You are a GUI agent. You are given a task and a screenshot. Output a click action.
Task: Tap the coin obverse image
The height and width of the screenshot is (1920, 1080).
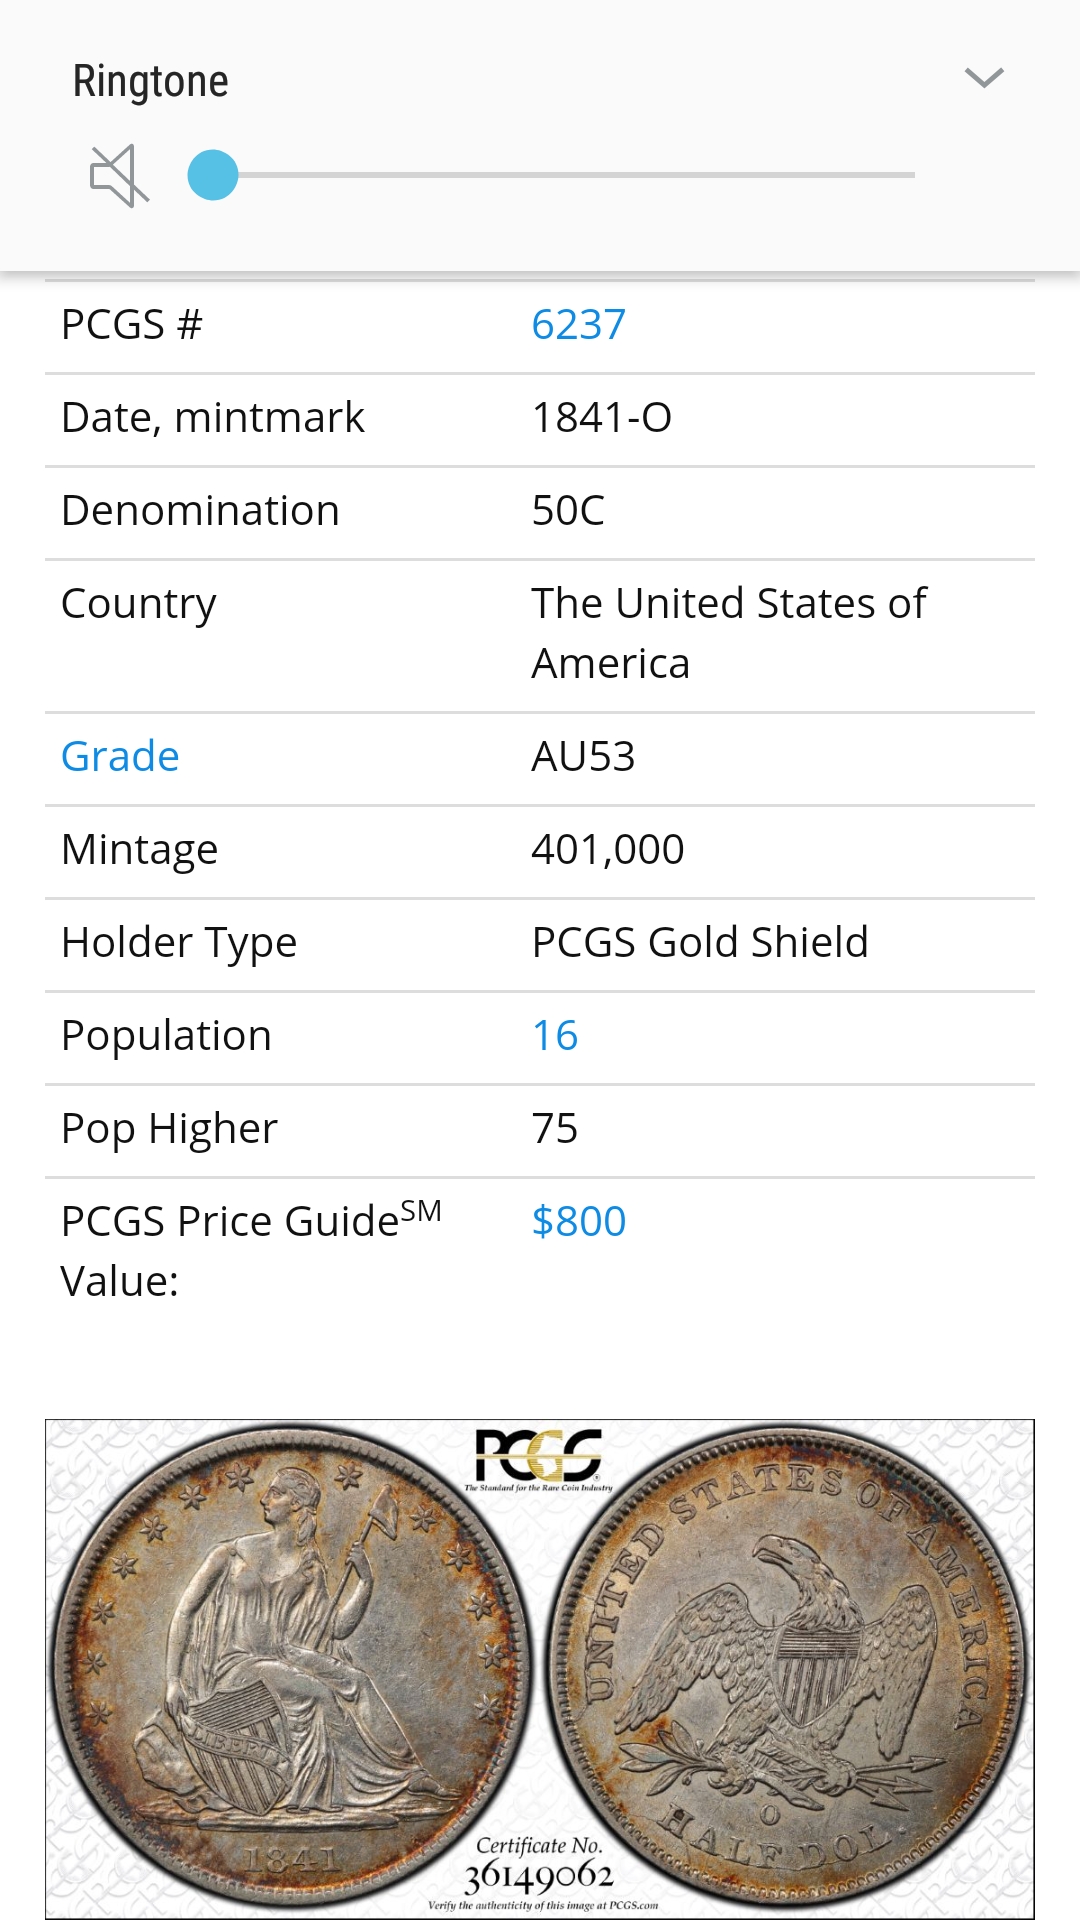291,1666
